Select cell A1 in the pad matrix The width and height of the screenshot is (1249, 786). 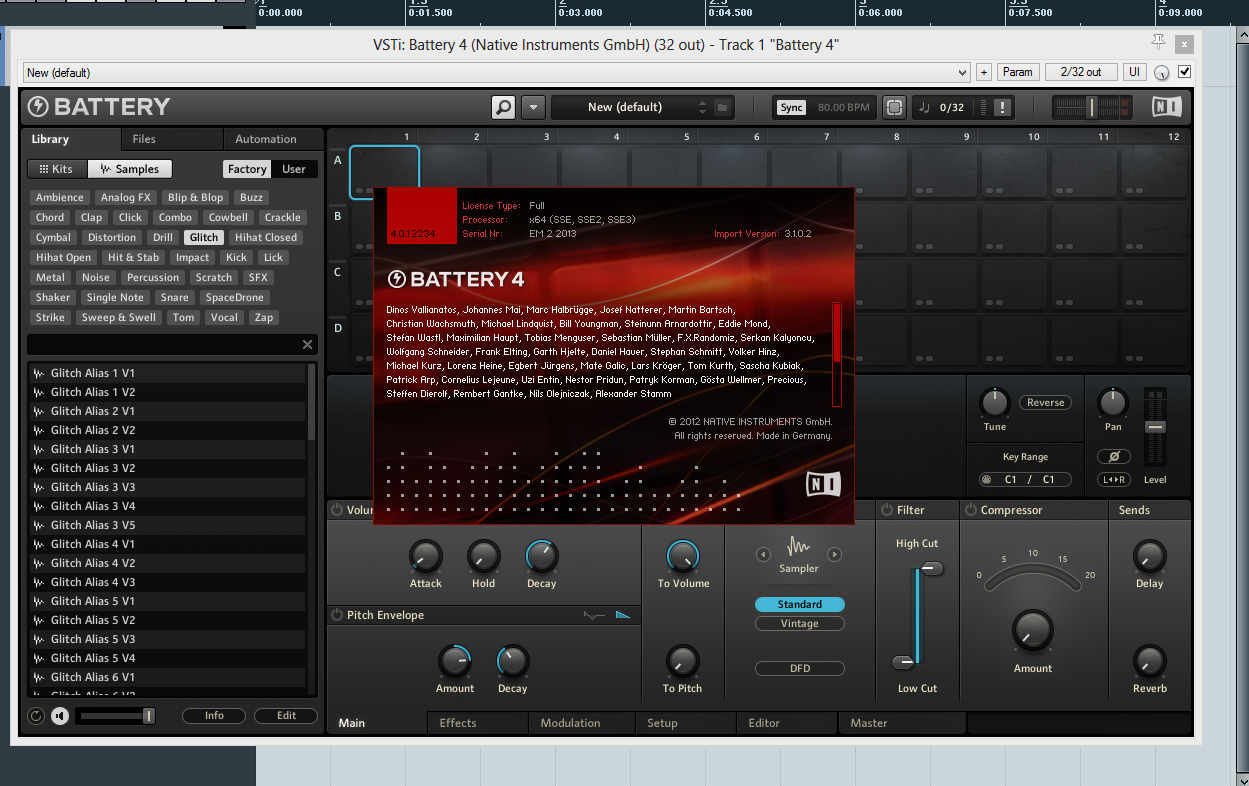(384, 172)
